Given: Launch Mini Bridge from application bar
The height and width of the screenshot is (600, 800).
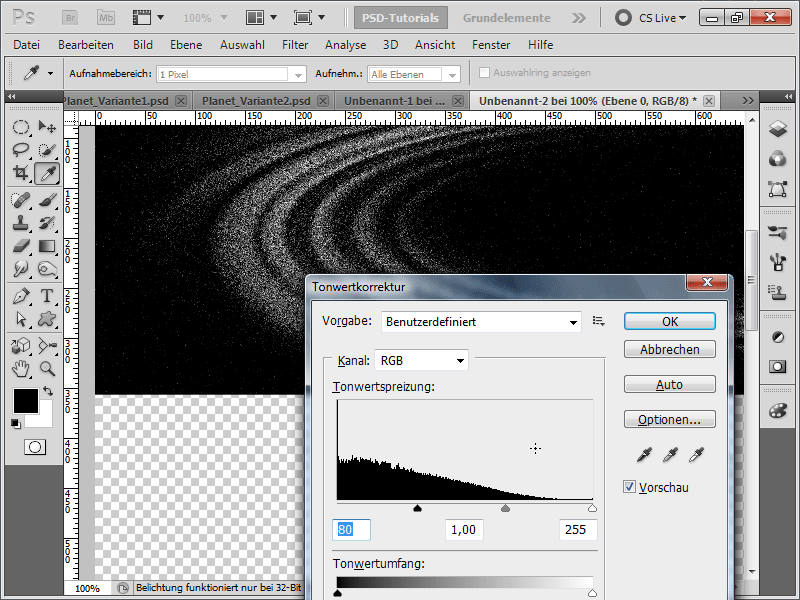Looking at the screenshot, I should point(106,18).
